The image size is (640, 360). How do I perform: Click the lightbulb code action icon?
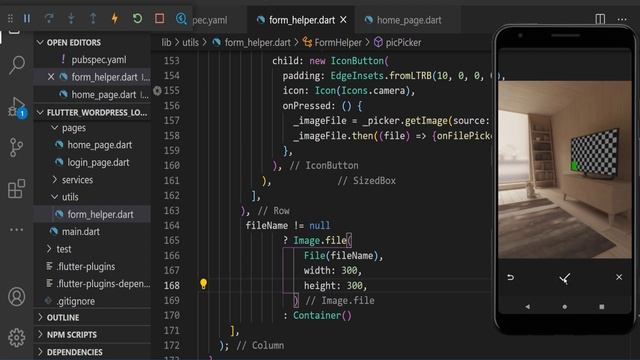coord(203,284)
